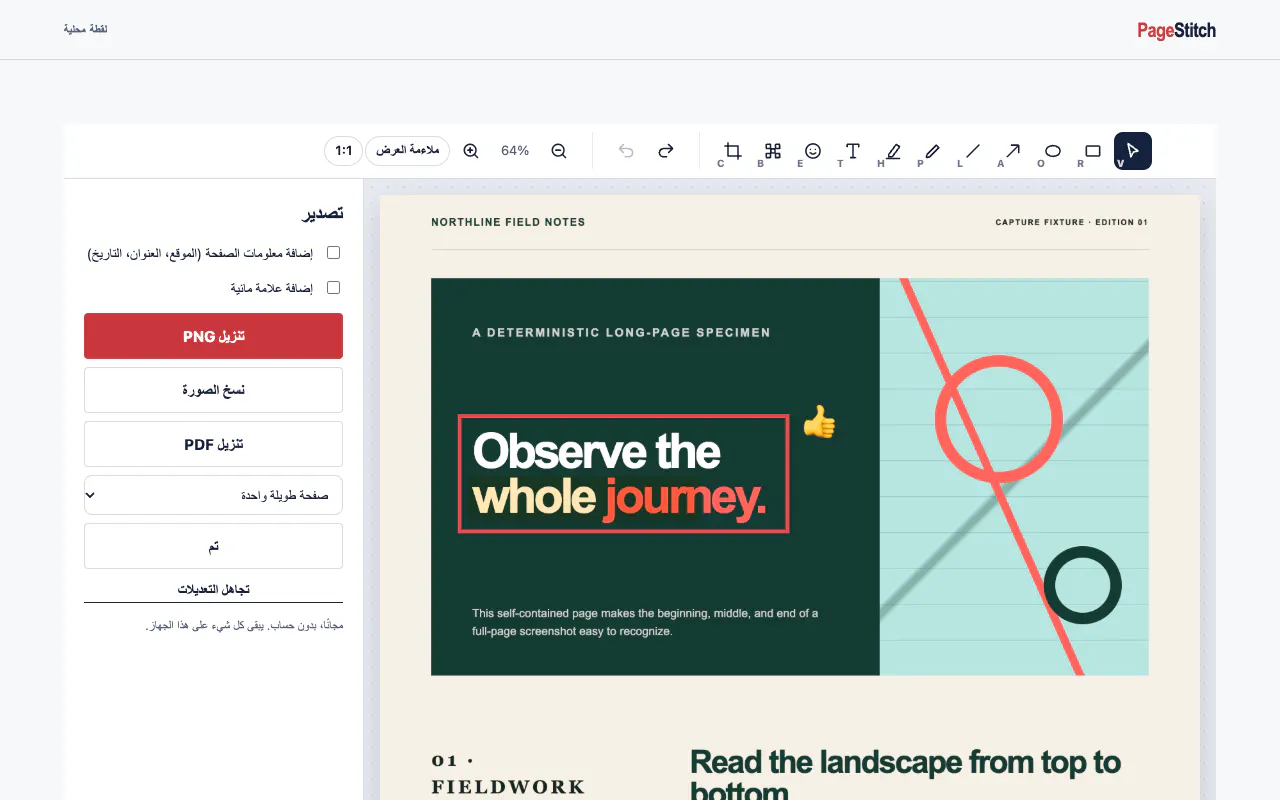Click the مجانًا، بدون حساب note text

244,626
